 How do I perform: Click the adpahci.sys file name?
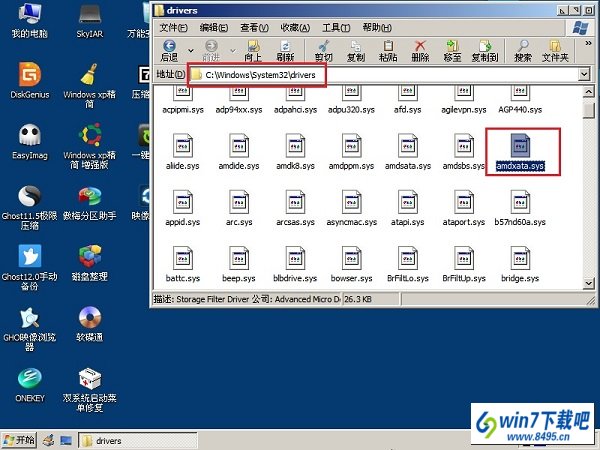pos(295,110)
